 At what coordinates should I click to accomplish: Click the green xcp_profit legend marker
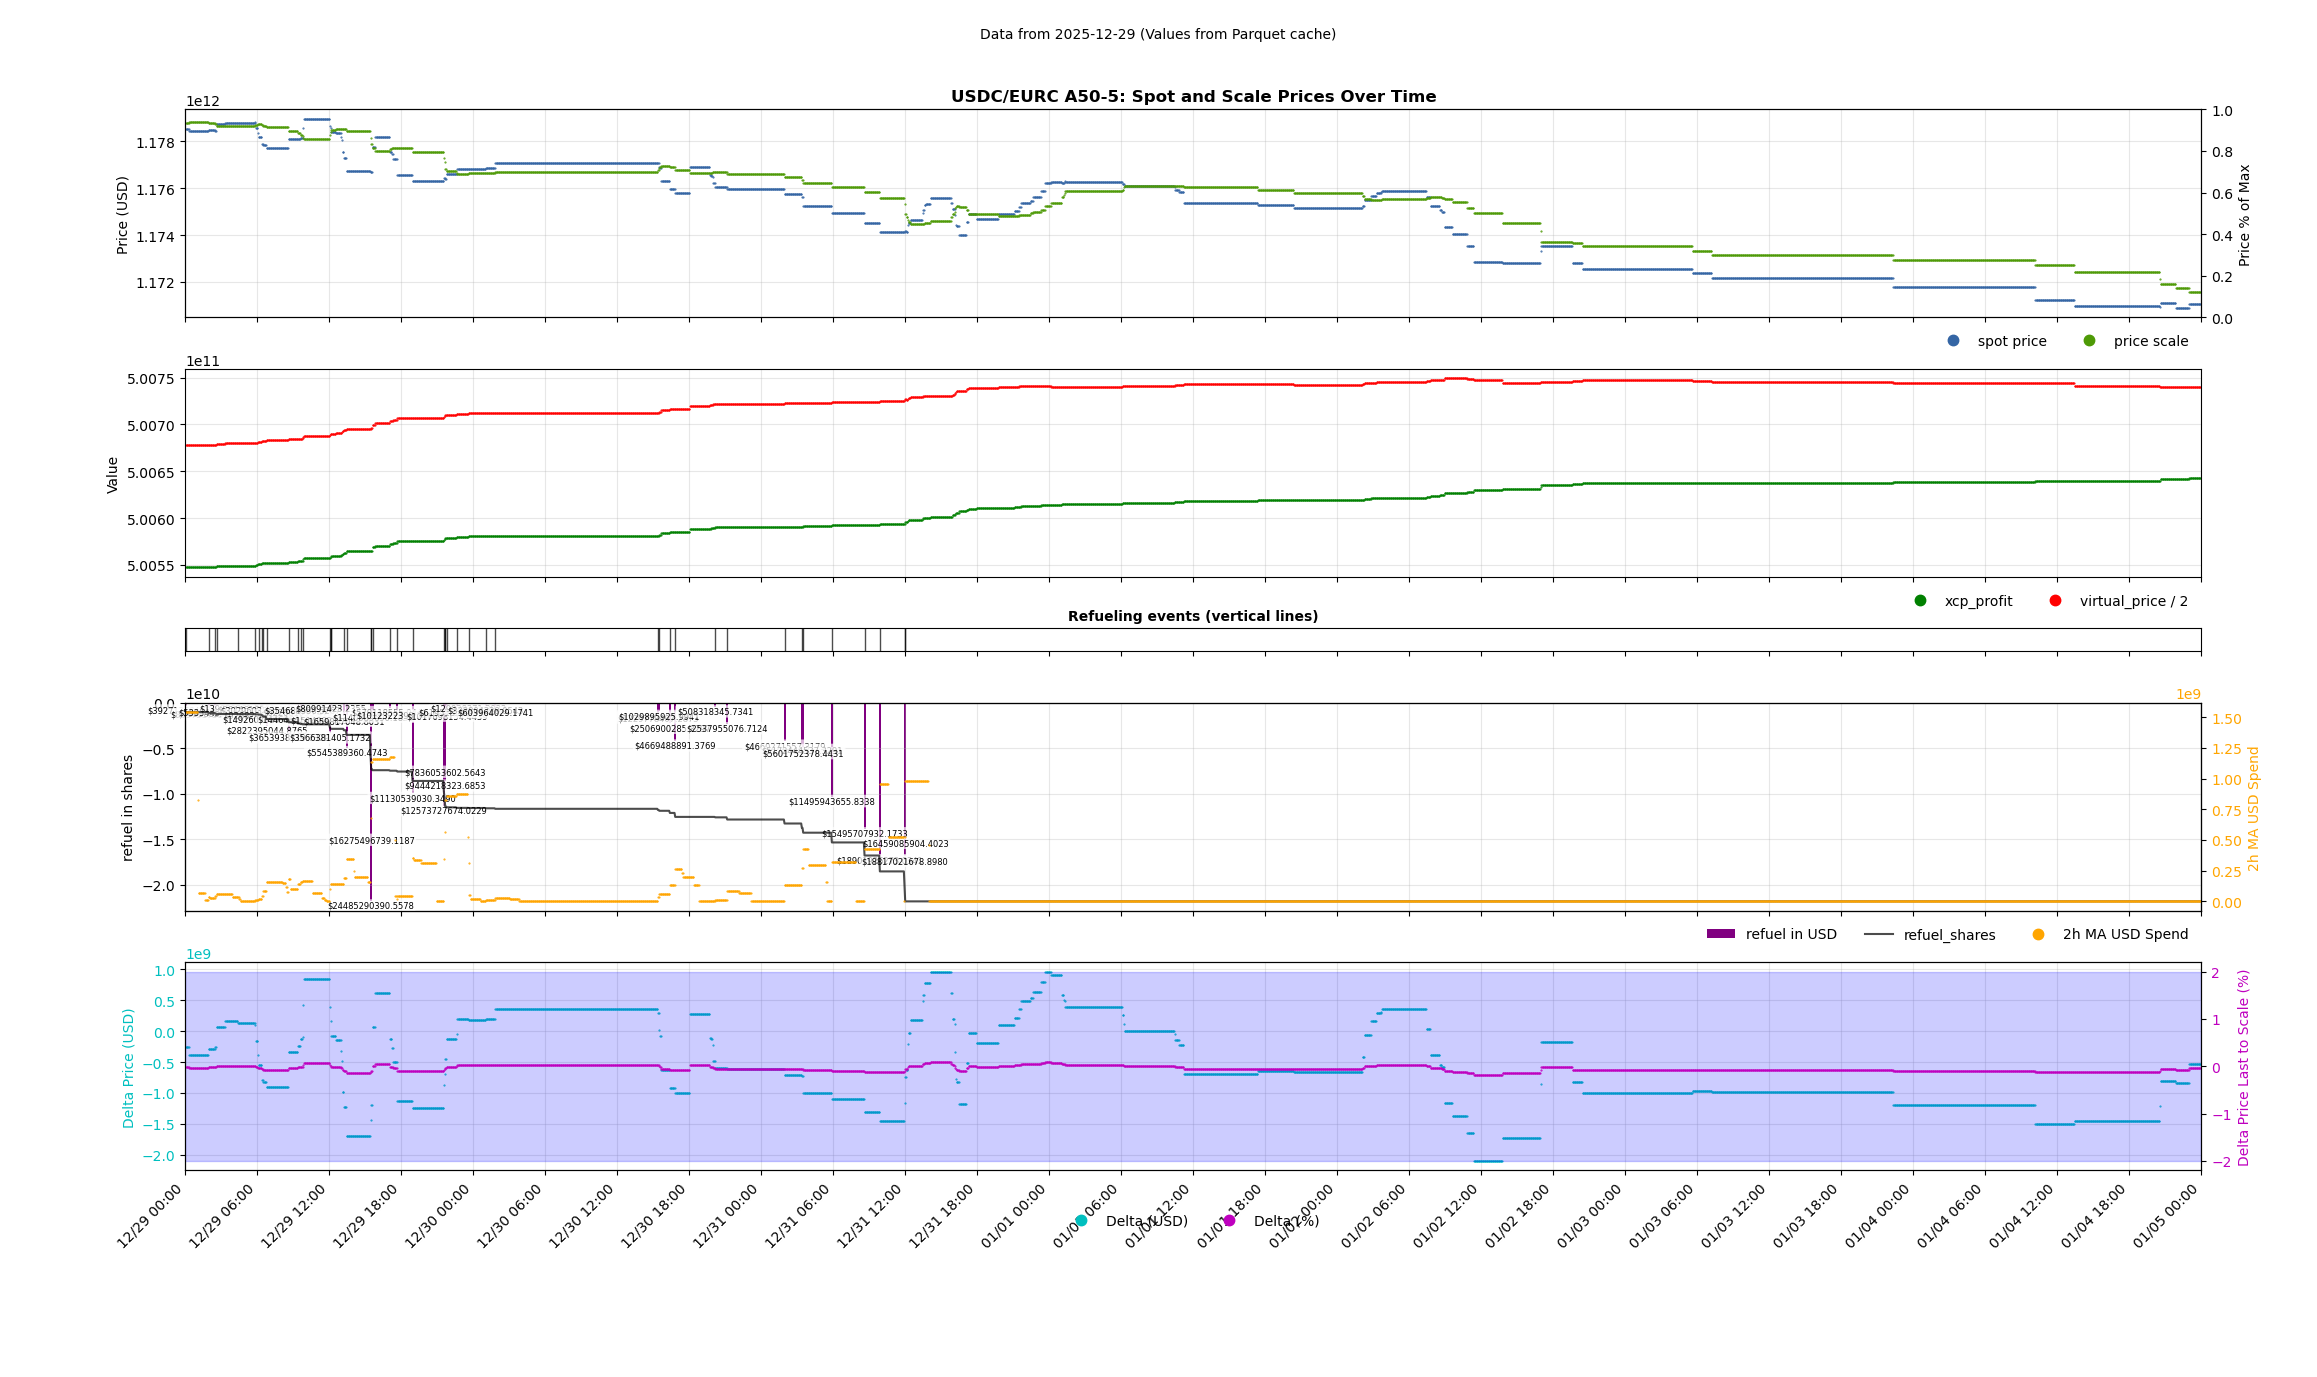(x=1920, y=601)
